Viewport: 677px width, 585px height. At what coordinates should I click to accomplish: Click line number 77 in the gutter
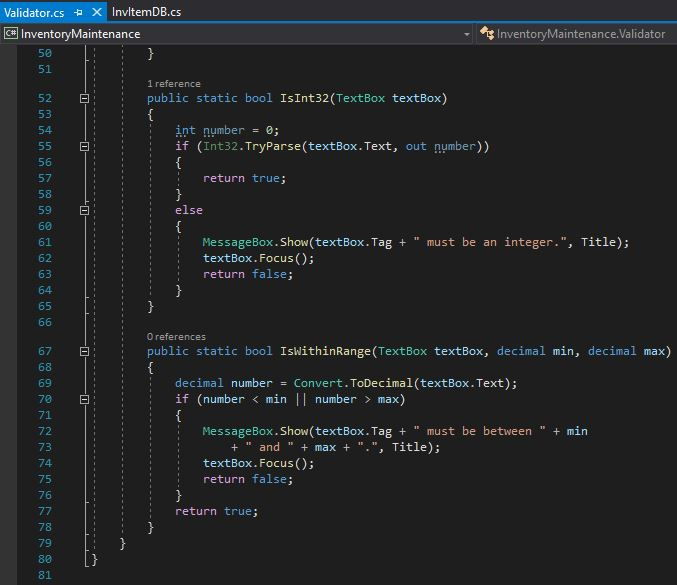(x=45, y=511)
